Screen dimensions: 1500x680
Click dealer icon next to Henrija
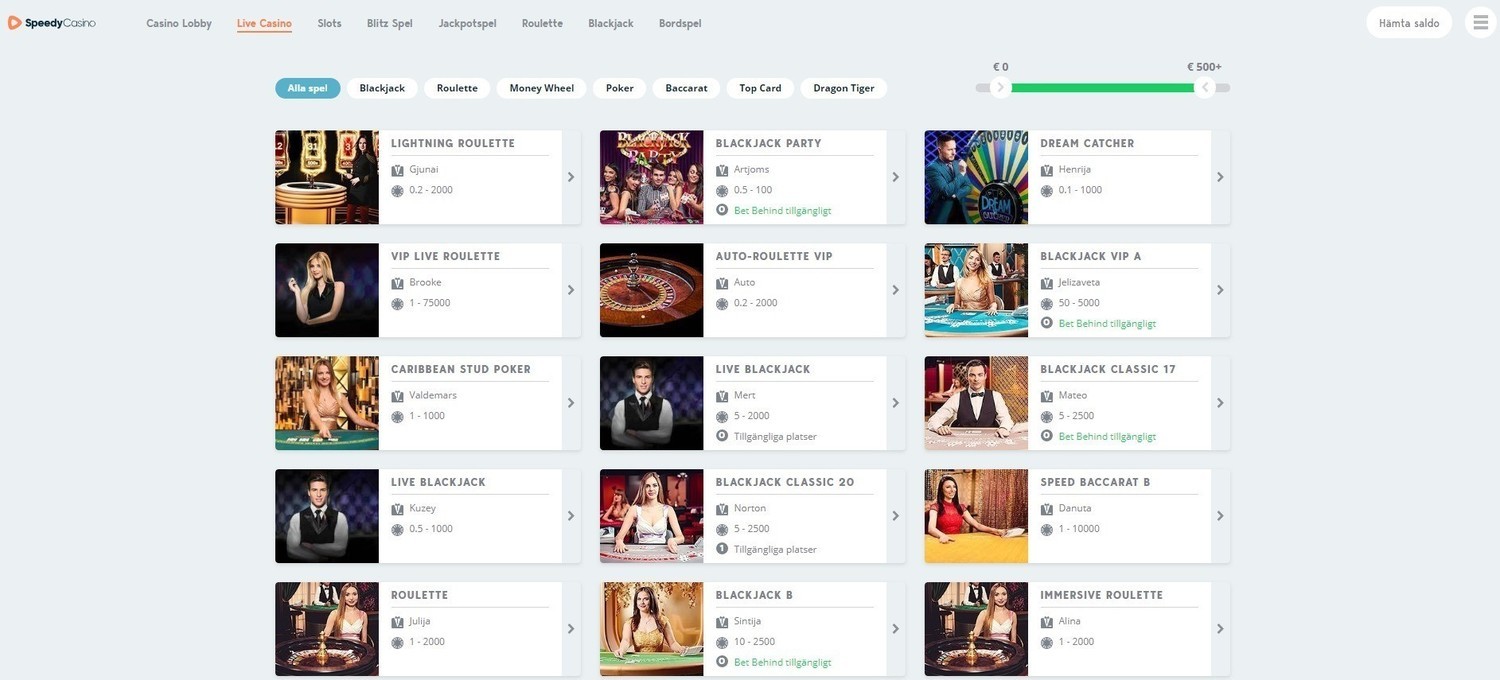pyautogui.click(x=1047, y=170)
